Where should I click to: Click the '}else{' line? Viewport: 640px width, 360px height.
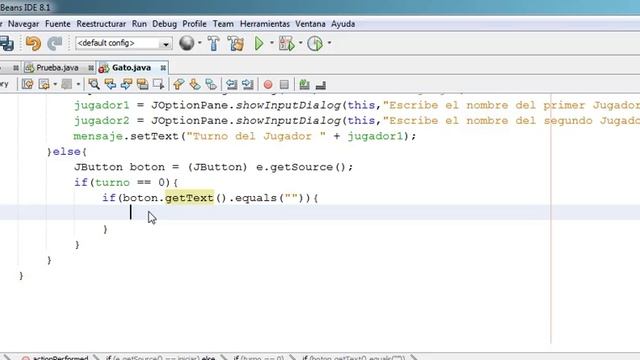(x=67, y=152)
